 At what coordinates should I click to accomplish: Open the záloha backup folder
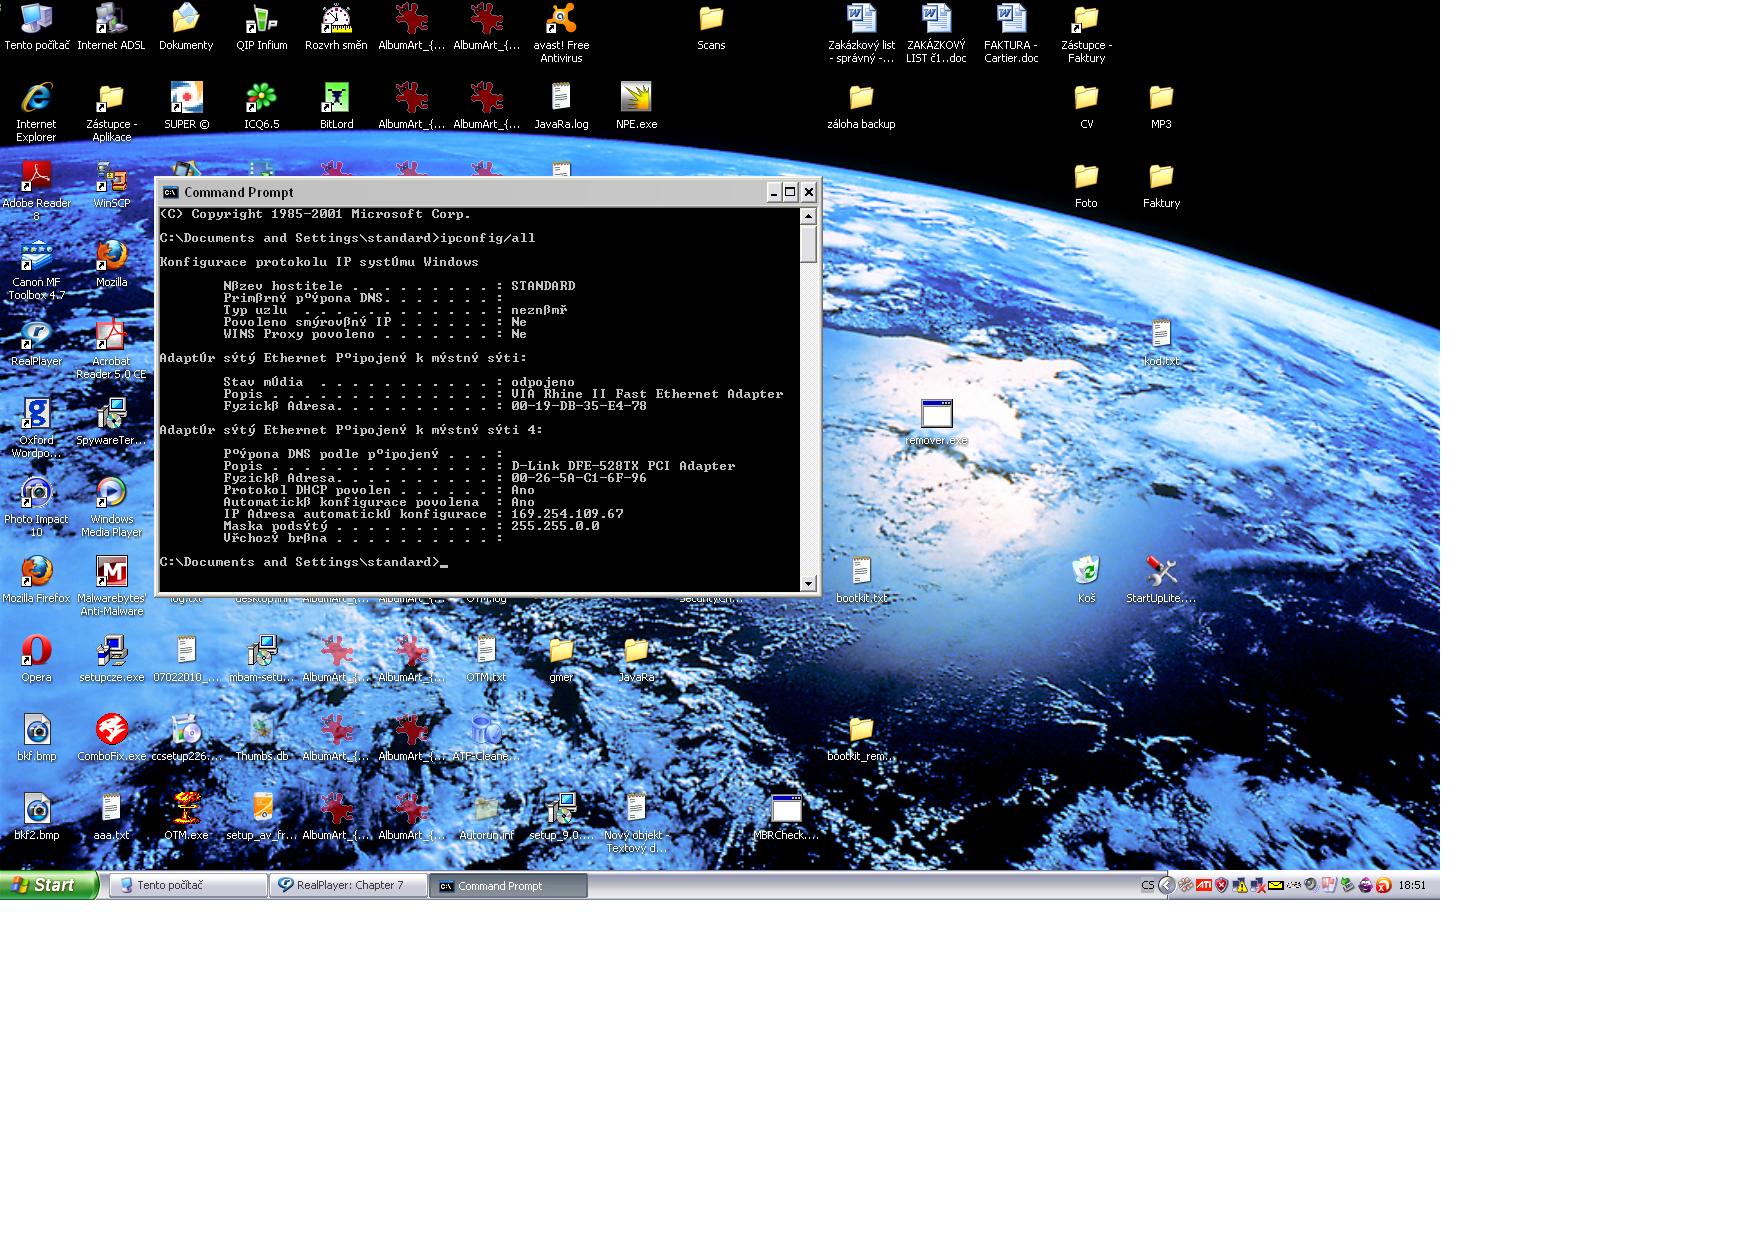tap(861, 98)
